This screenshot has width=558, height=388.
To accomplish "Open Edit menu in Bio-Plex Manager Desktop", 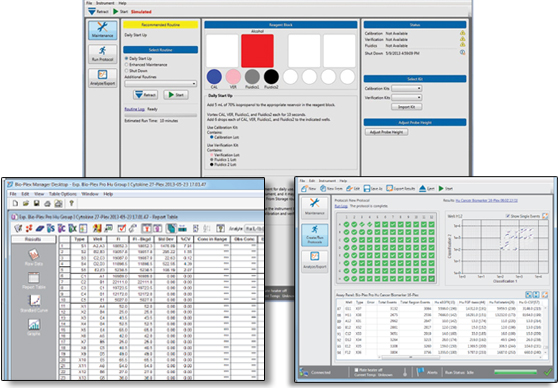I will coord(25,194).
